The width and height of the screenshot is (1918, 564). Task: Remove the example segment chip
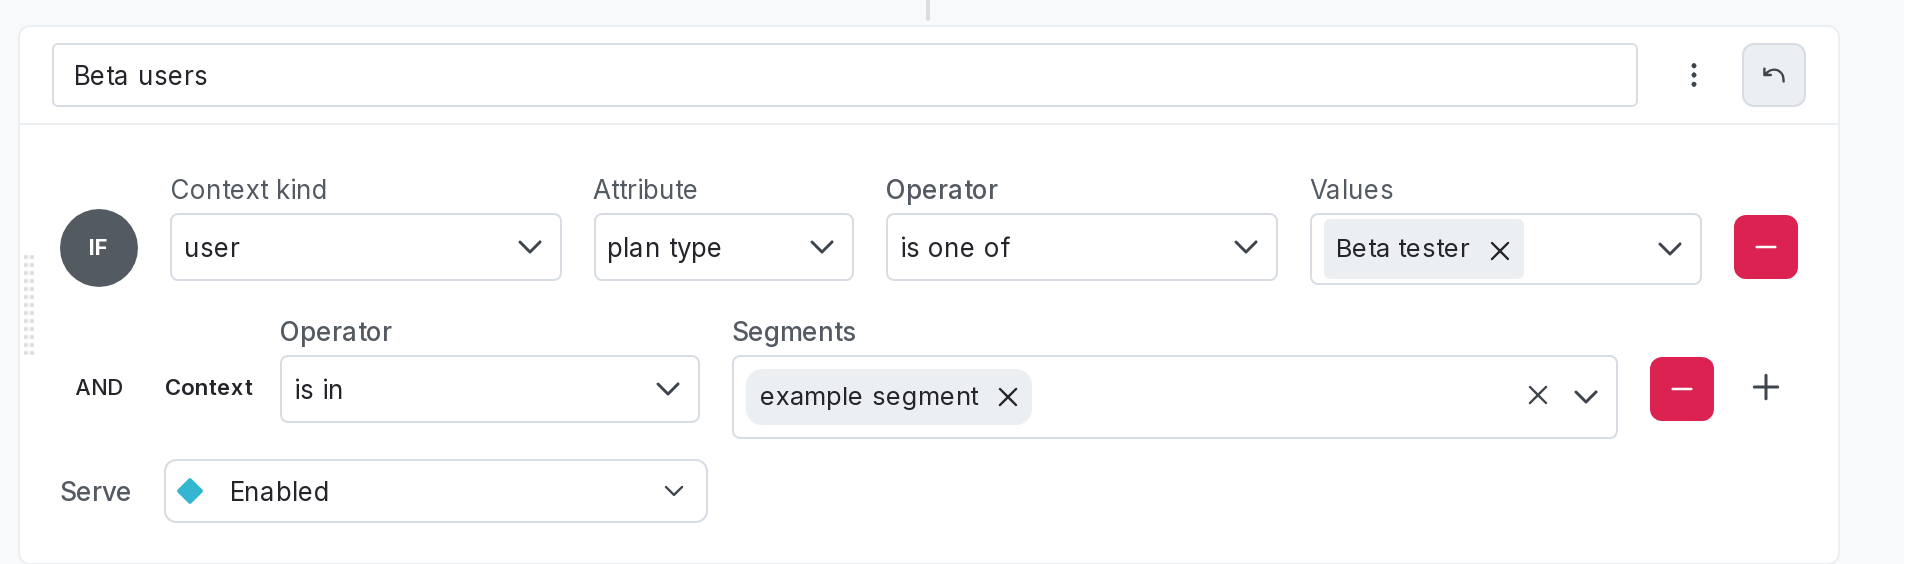(x=1008, y=397)
